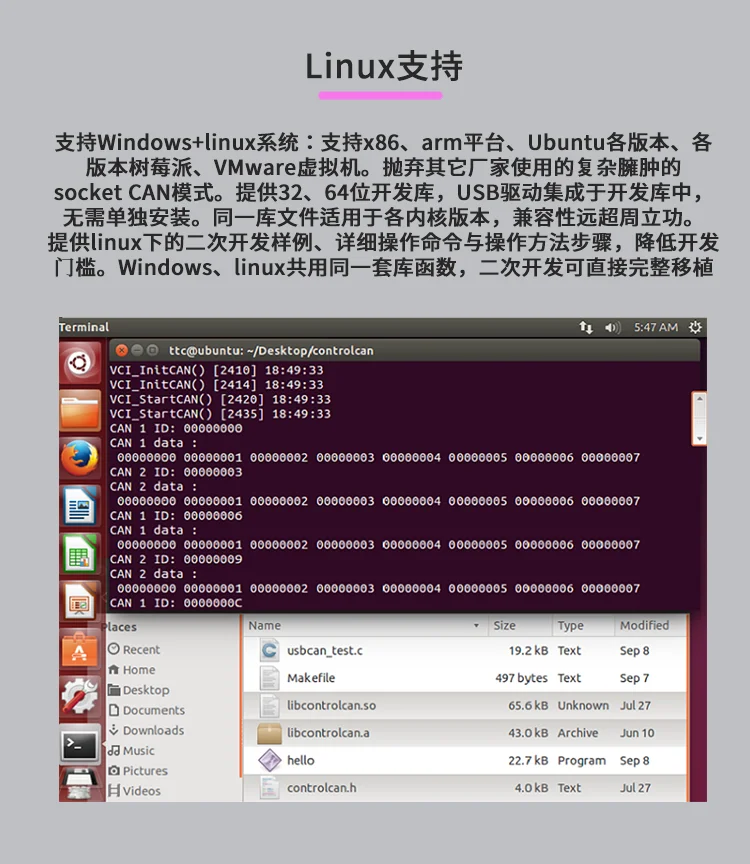Go to Desktop in Places sidebar

pyautogui.click(x=139, y=690)
